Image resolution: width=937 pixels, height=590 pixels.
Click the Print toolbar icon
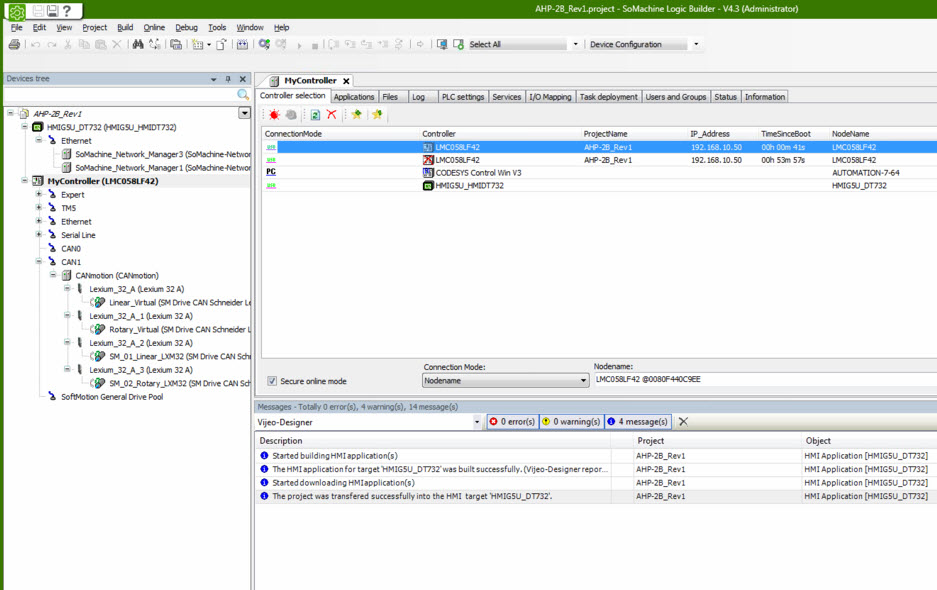(x=14, y=44)
